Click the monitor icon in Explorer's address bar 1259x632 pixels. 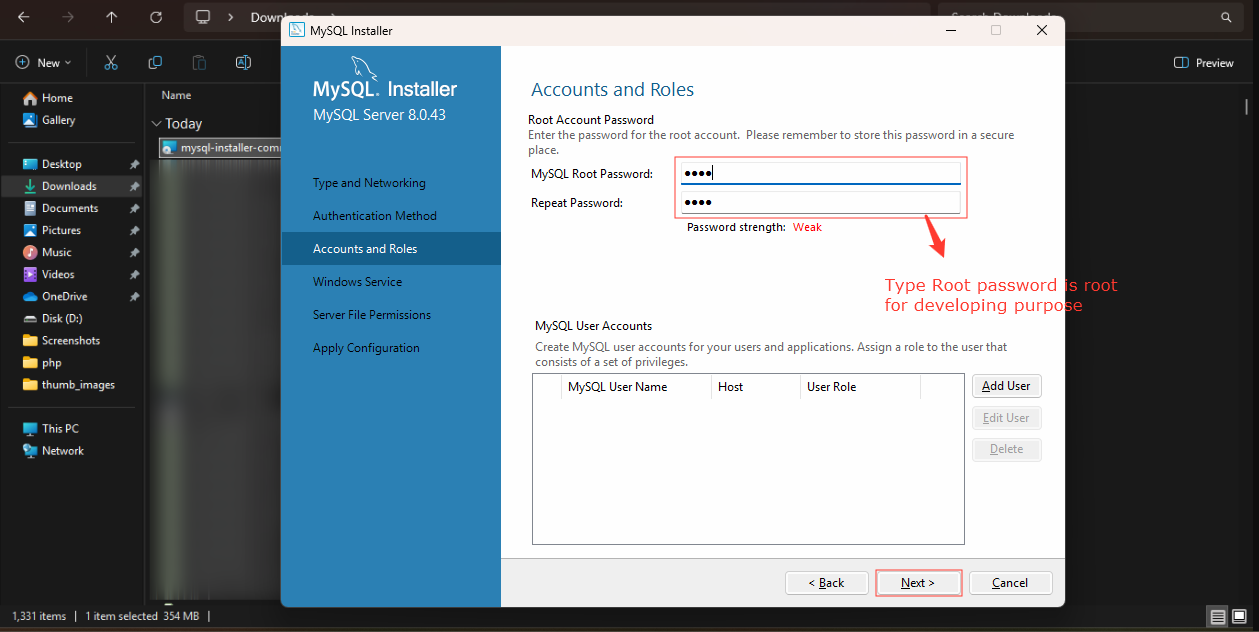[x=203, y=17]
